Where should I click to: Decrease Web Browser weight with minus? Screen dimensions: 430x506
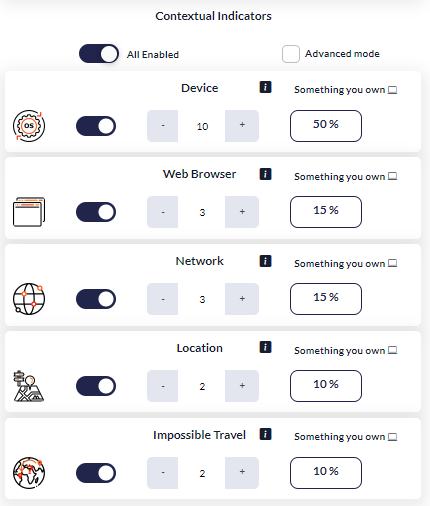click(x=163, y=212)
